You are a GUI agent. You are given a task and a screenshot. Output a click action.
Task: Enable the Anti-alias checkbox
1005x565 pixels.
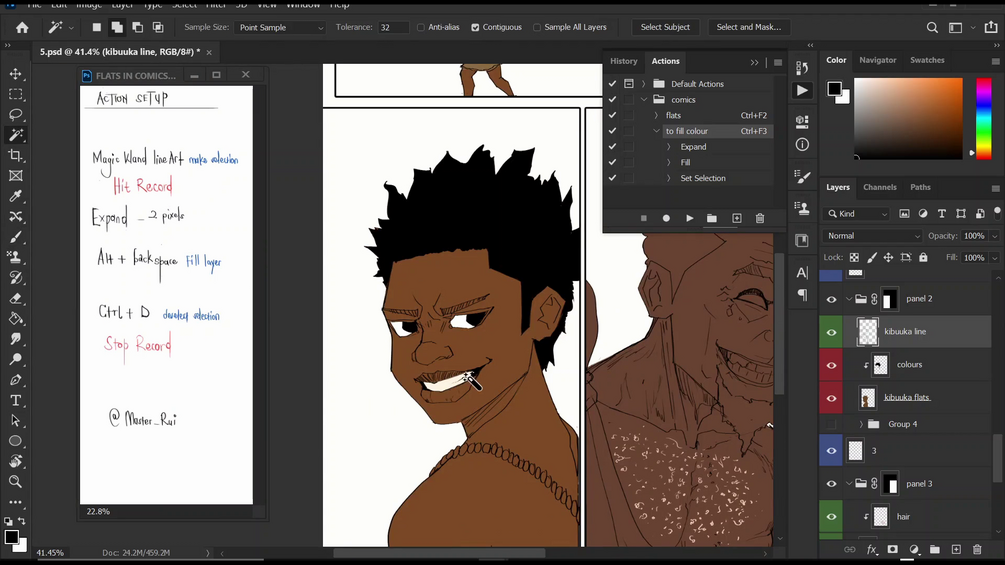(x=420, y=28)
